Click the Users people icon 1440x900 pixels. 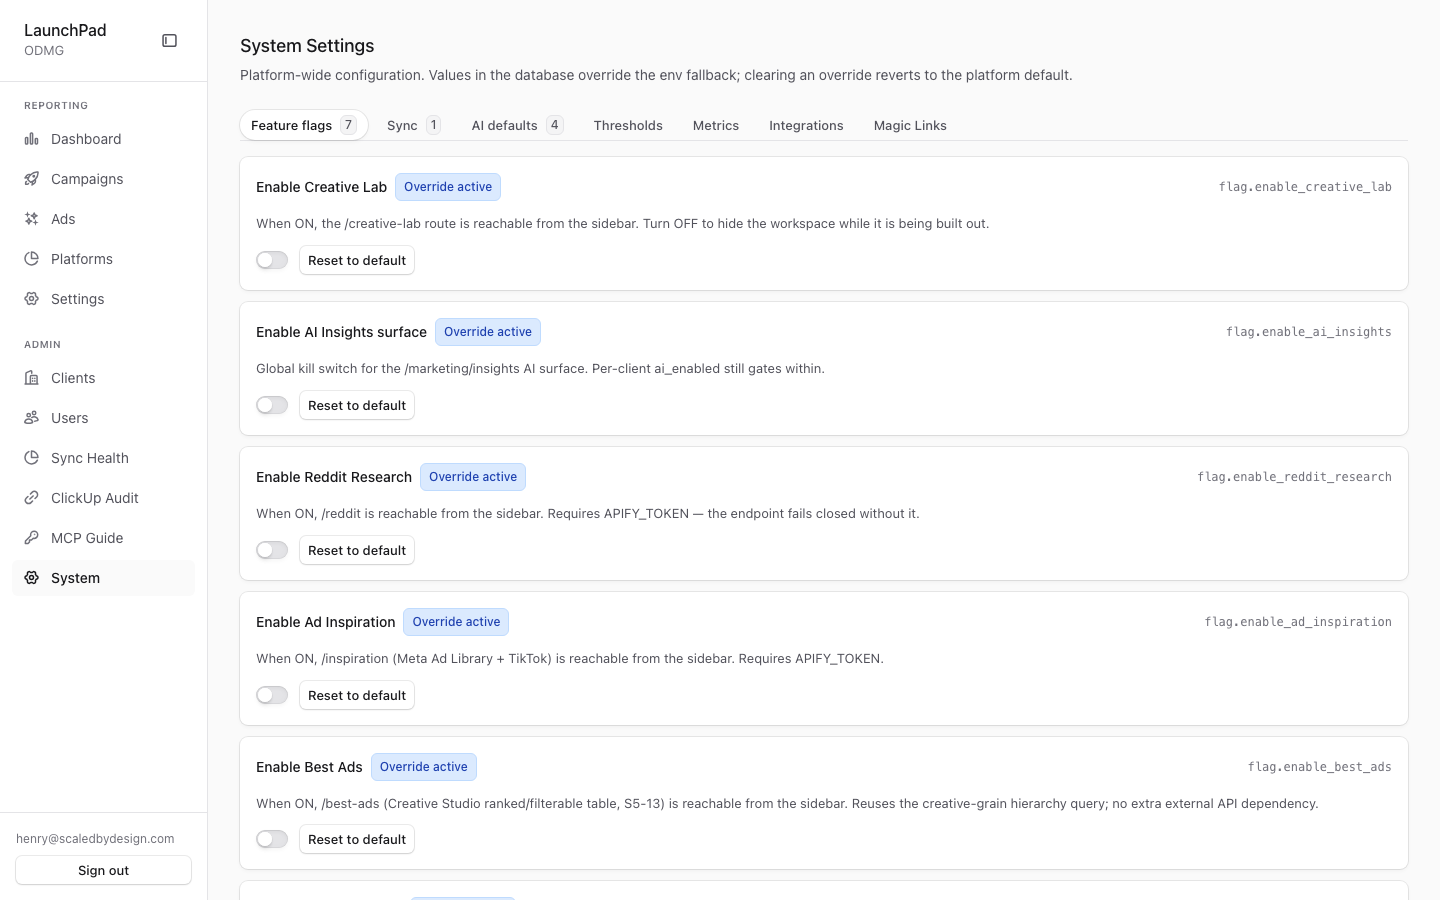tap(32, 418)
